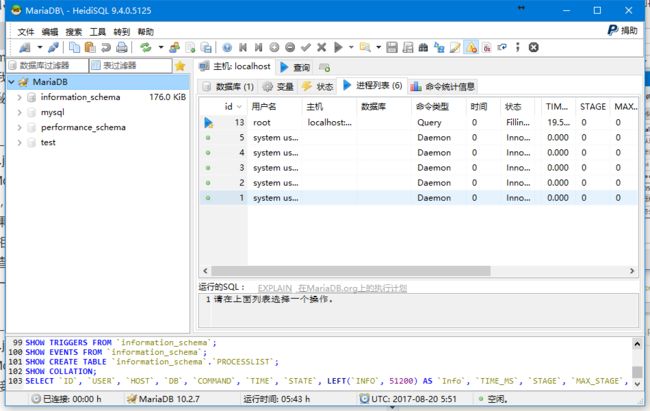
Task: Click the delete row minus icon
Action: tap(290, 47)
